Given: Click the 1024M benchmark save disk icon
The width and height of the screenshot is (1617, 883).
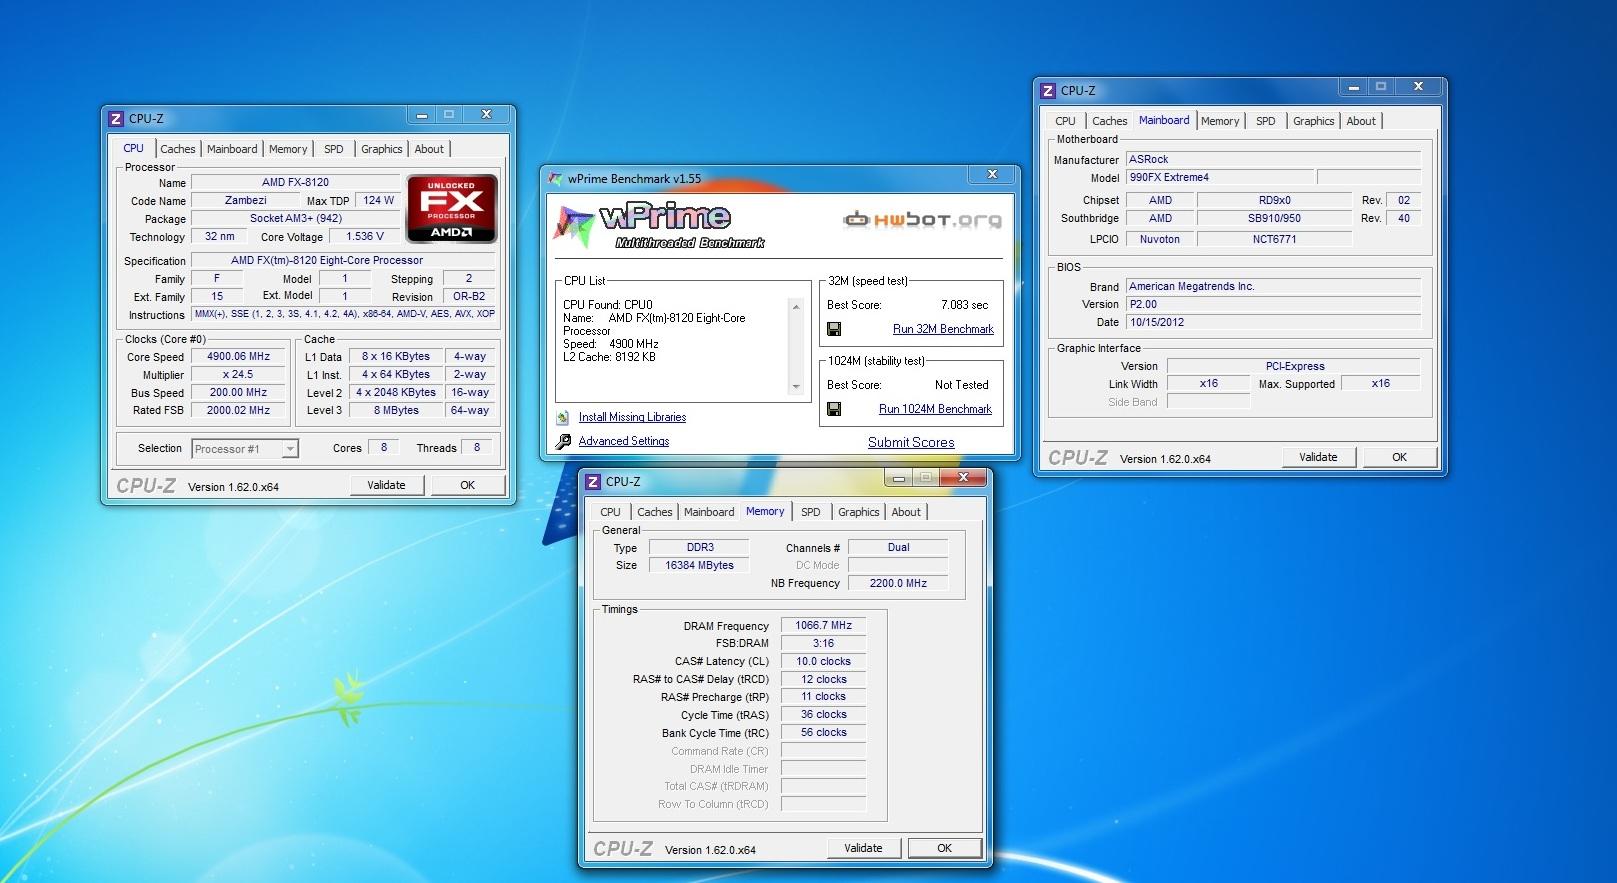Looking at the screenshot, I should click(x=834, y=409).
